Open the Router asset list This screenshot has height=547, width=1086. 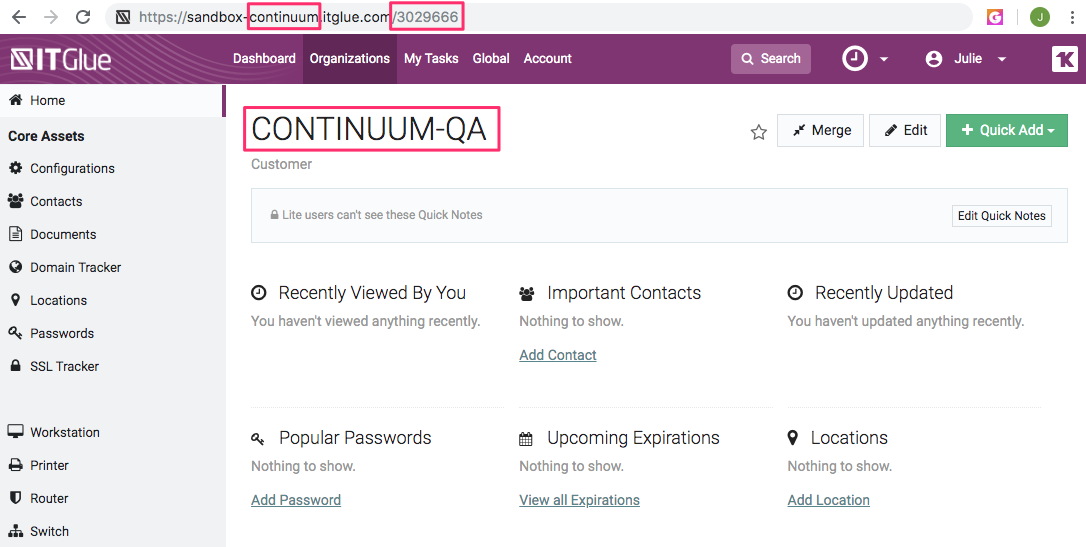point(49,498)
